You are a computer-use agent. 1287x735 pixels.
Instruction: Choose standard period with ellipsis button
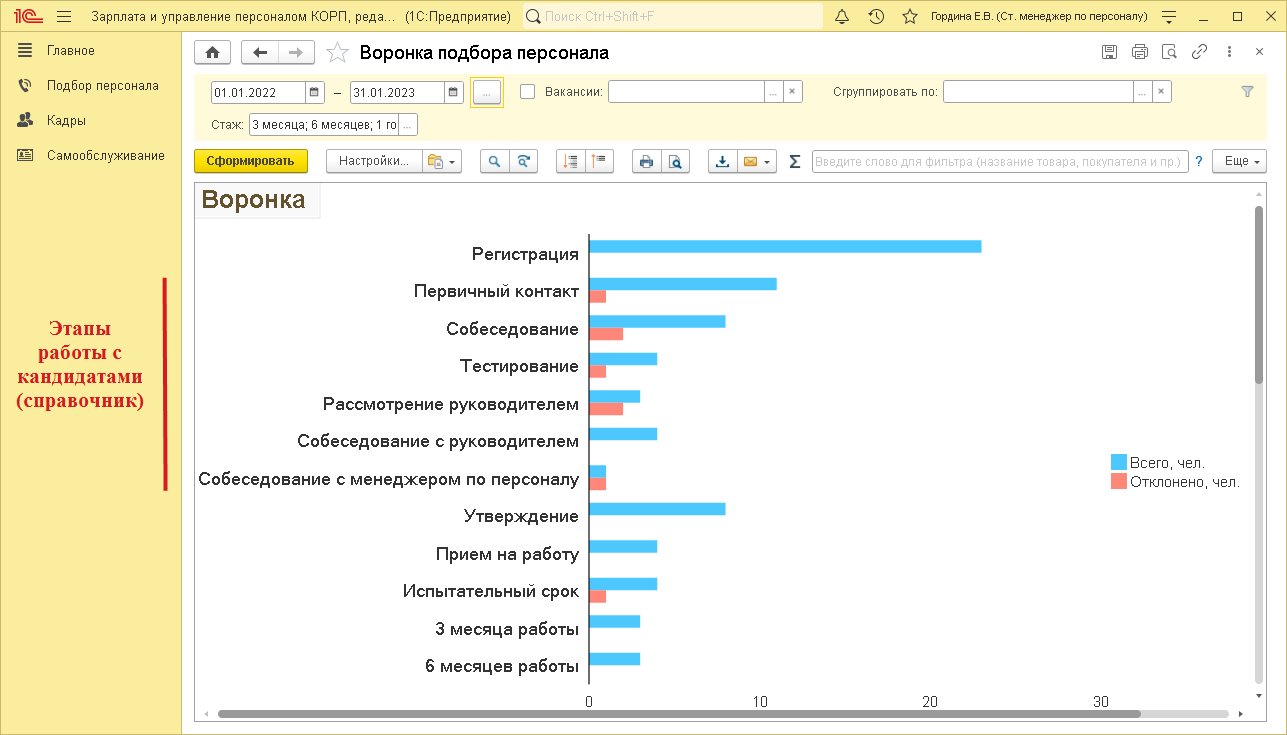[486, 92]
